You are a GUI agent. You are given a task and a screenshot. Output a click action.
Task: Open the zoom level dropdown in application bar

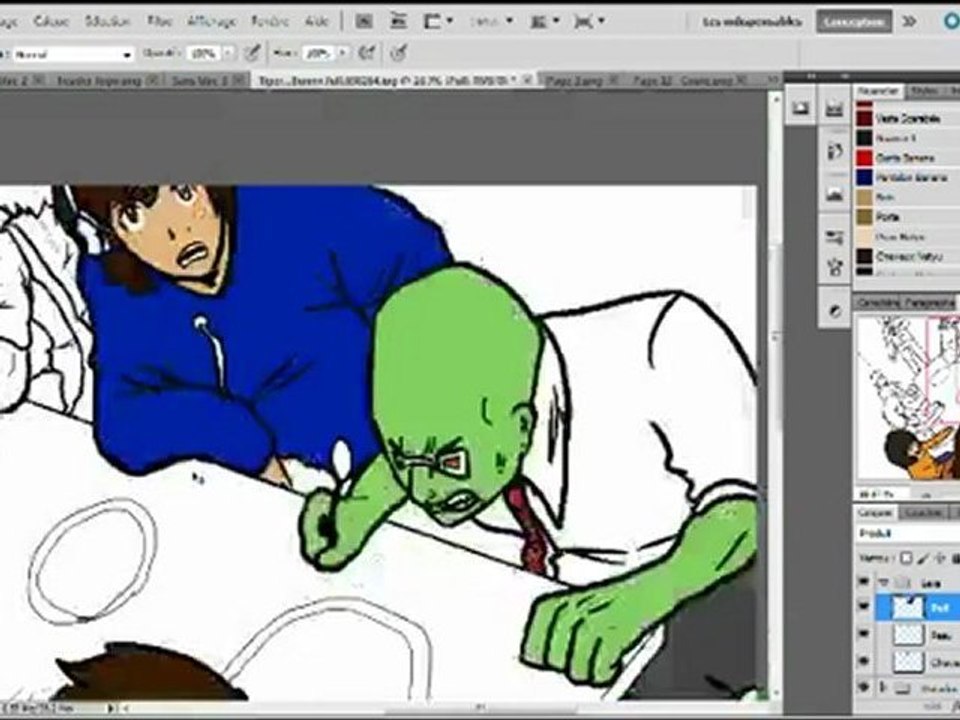(x=492, y=21)
